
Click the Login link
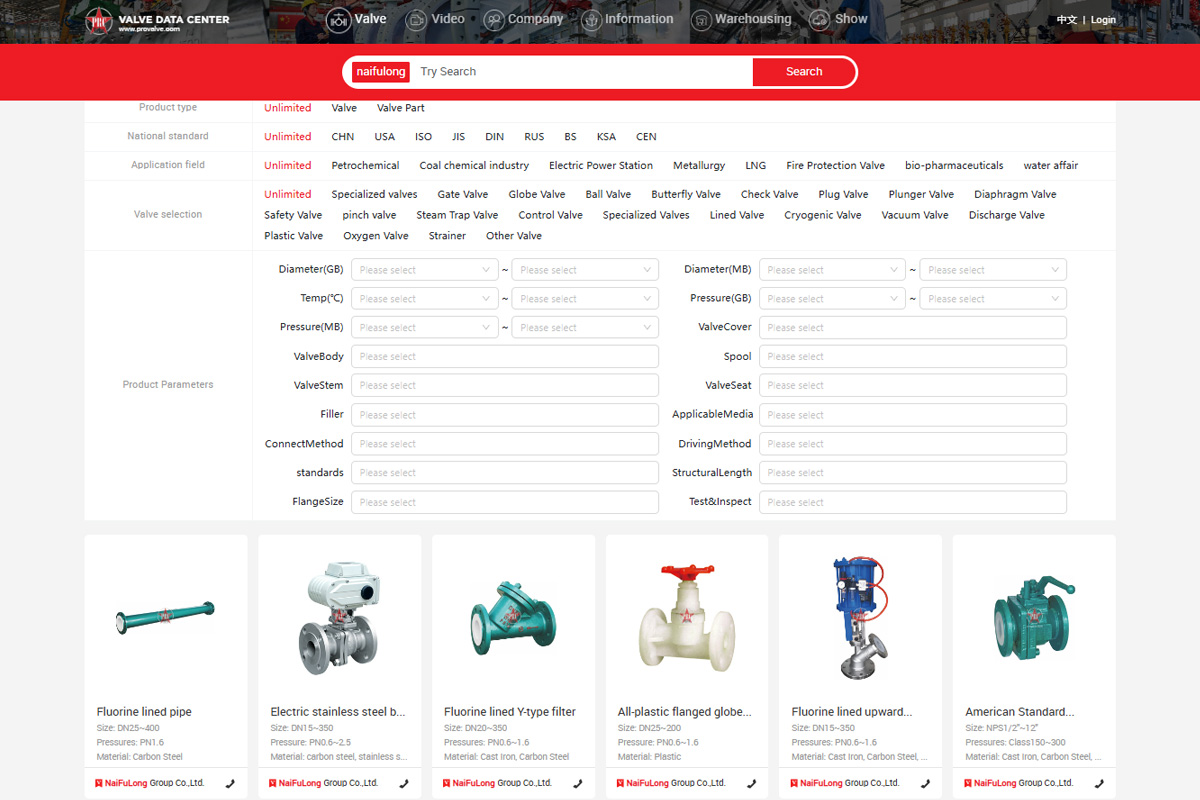(x=1103, y=20)
